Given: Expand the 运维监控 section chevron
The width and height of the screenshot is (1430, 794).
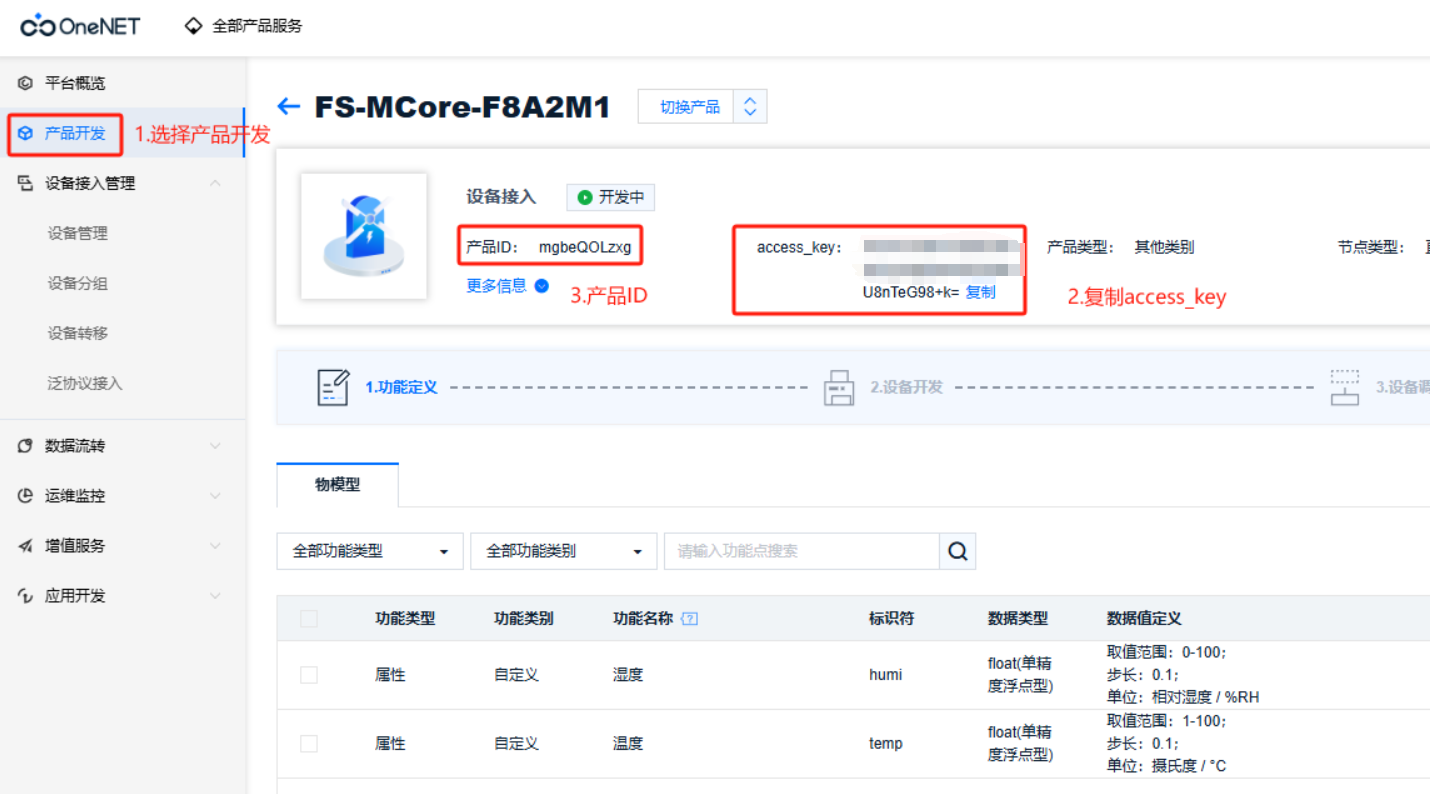Looking at the screenshot, I should pyautogui.click(x=215, y=496).
